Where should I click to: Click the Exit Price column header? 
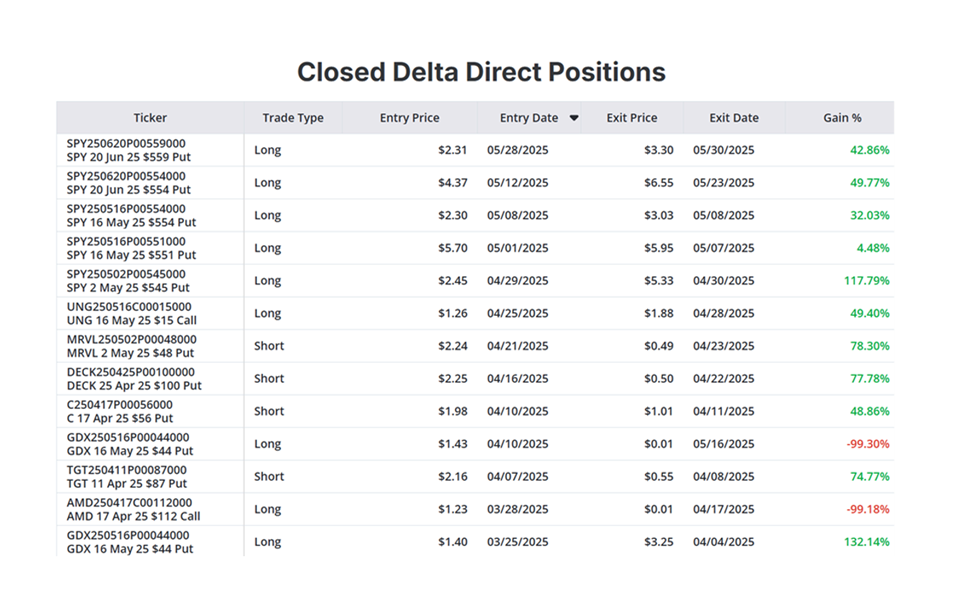[x=632, y=118]
